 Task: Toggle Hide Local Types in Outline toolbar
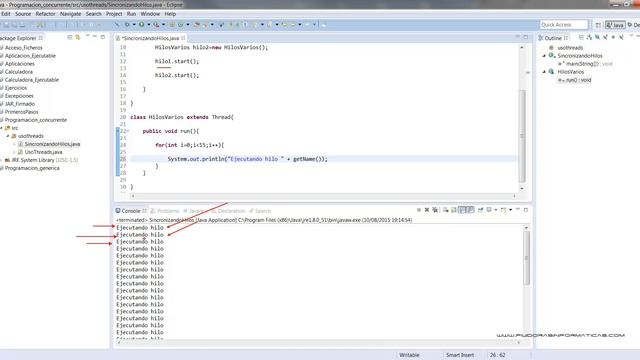pyautogui.click(x=621, y=37)
